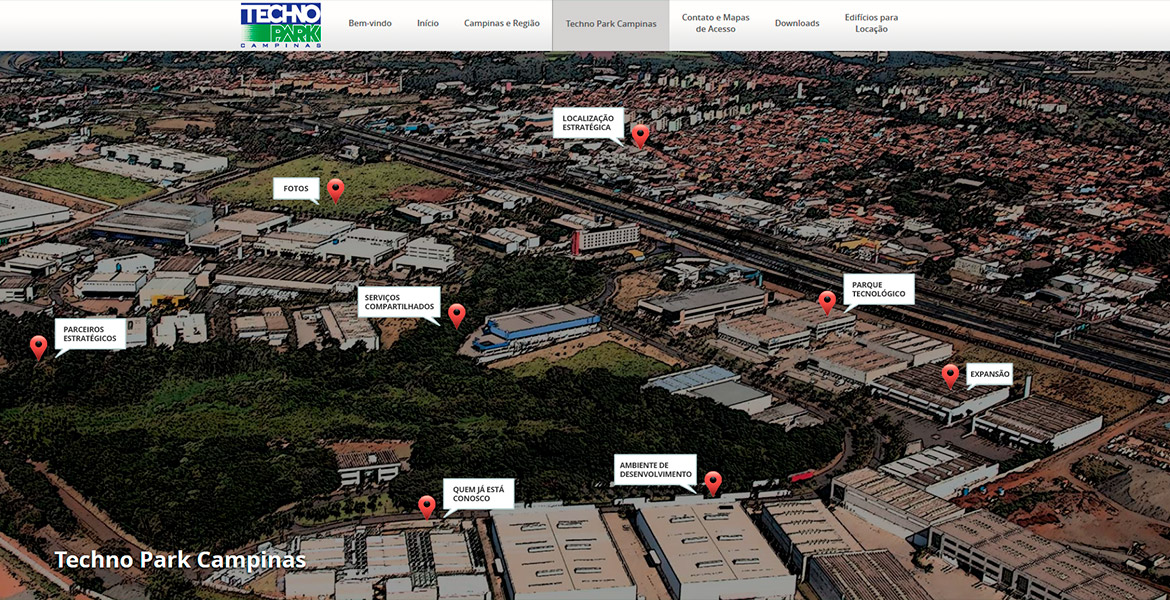This screenshot has height=600, width=1170.
Task: Open Campinas e Região menu item
Action: (x=501, y=23)
